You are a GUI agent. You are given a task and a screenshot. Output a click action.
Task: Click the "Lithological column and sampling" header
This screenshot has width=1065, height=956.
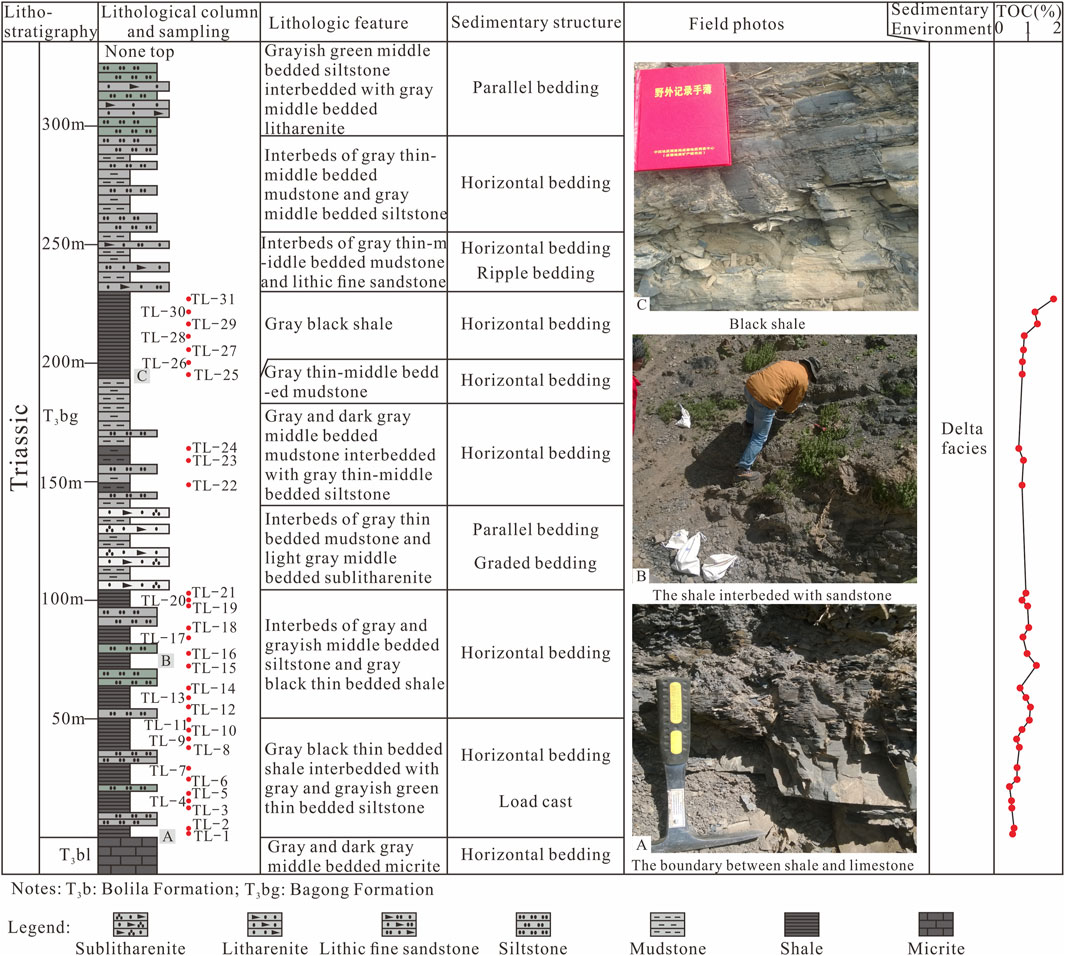coord(179,22)
